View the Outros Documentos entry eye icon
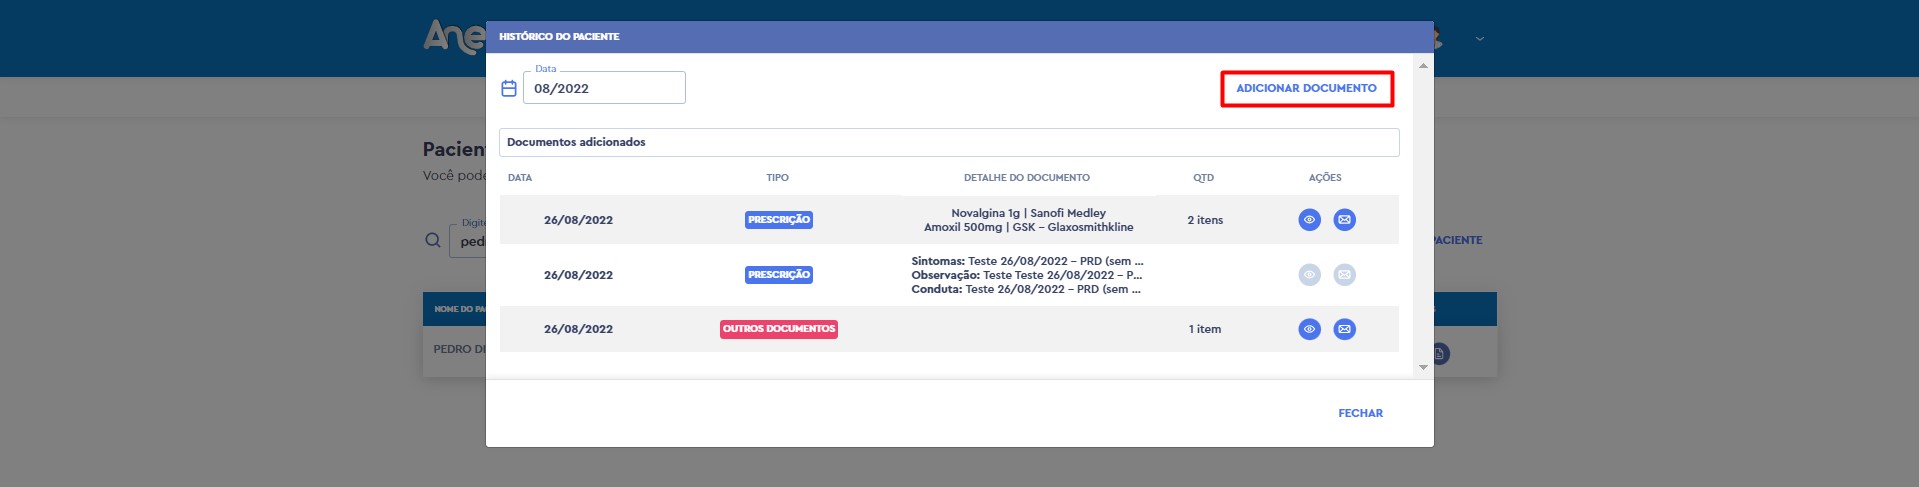The height and width of the screenshot is (487, 1919). [1309, 329]
